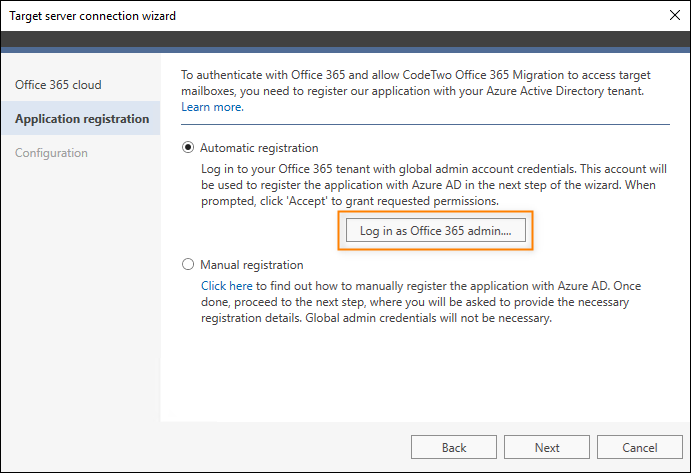Click the automatic registration description paragraph

pyautogui.click(x=434, y=185)
